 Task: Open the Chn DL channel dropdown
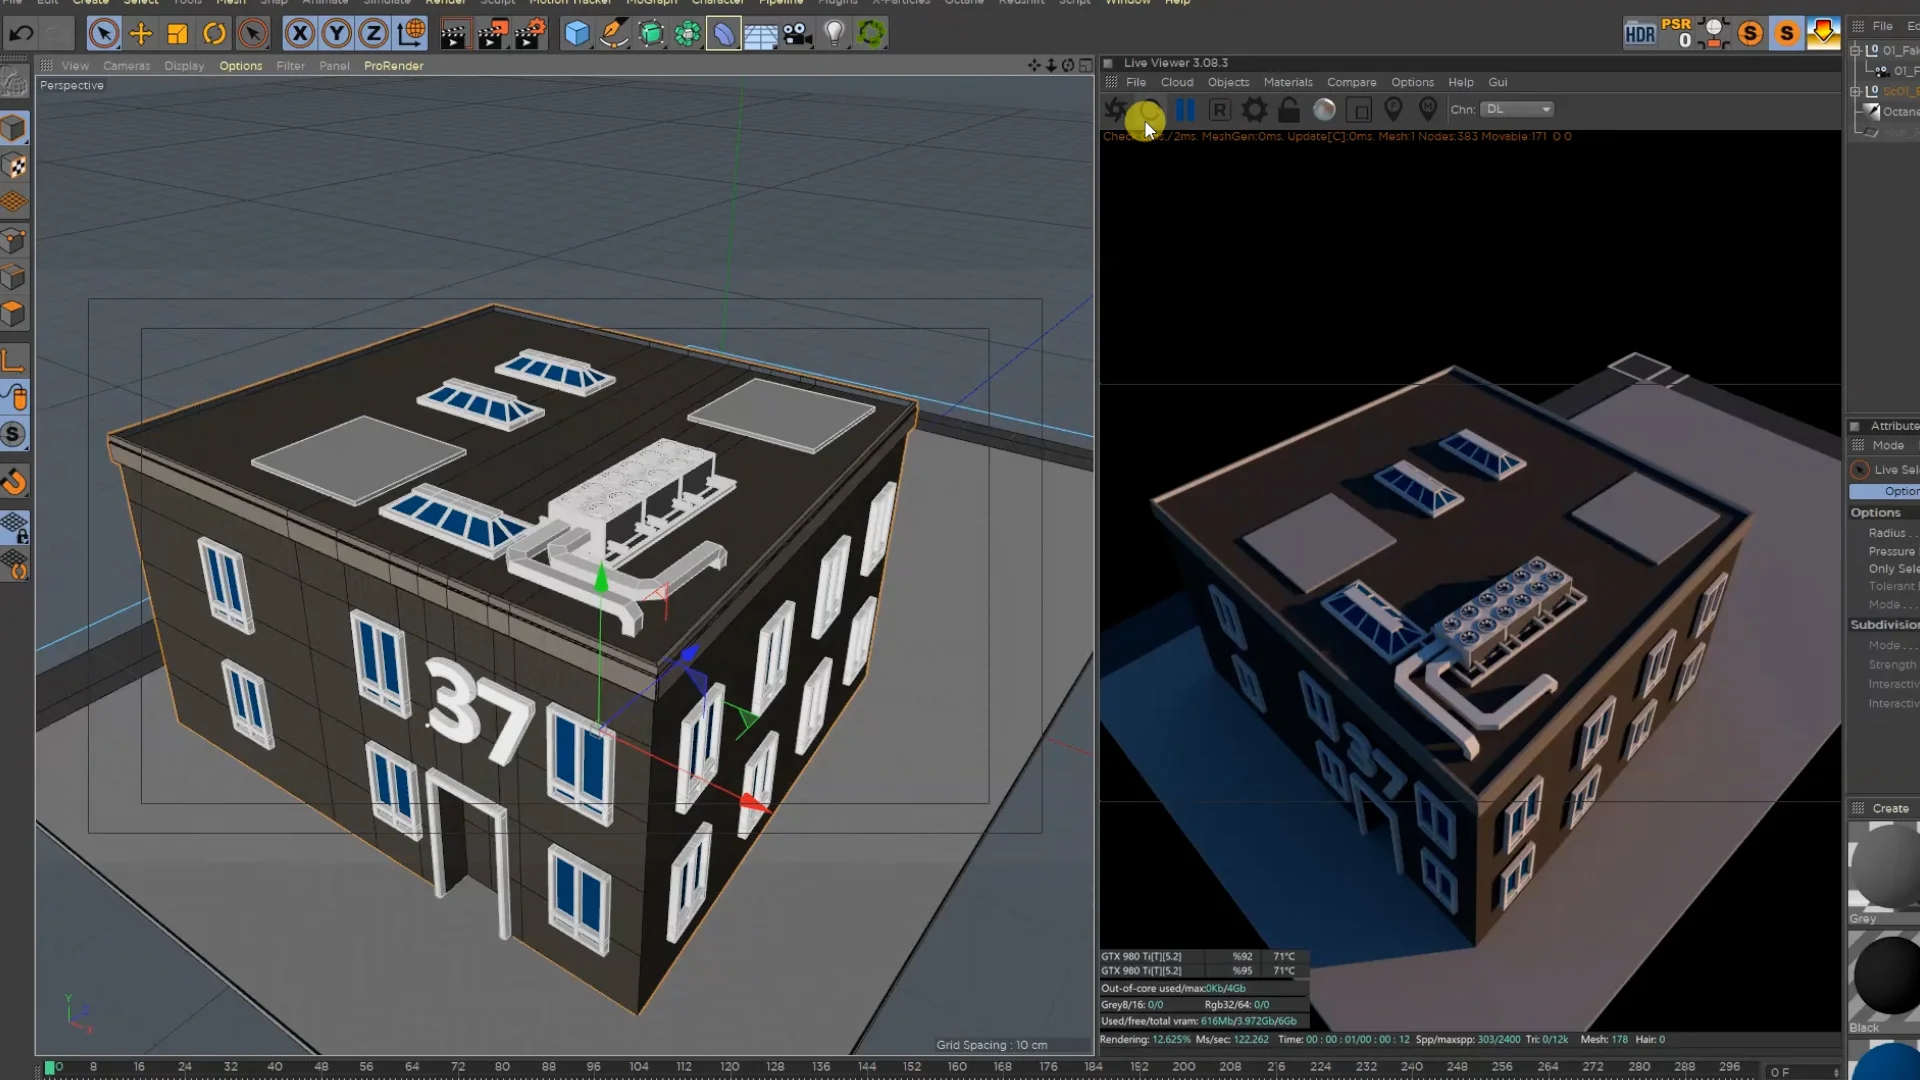[1517, 109]
